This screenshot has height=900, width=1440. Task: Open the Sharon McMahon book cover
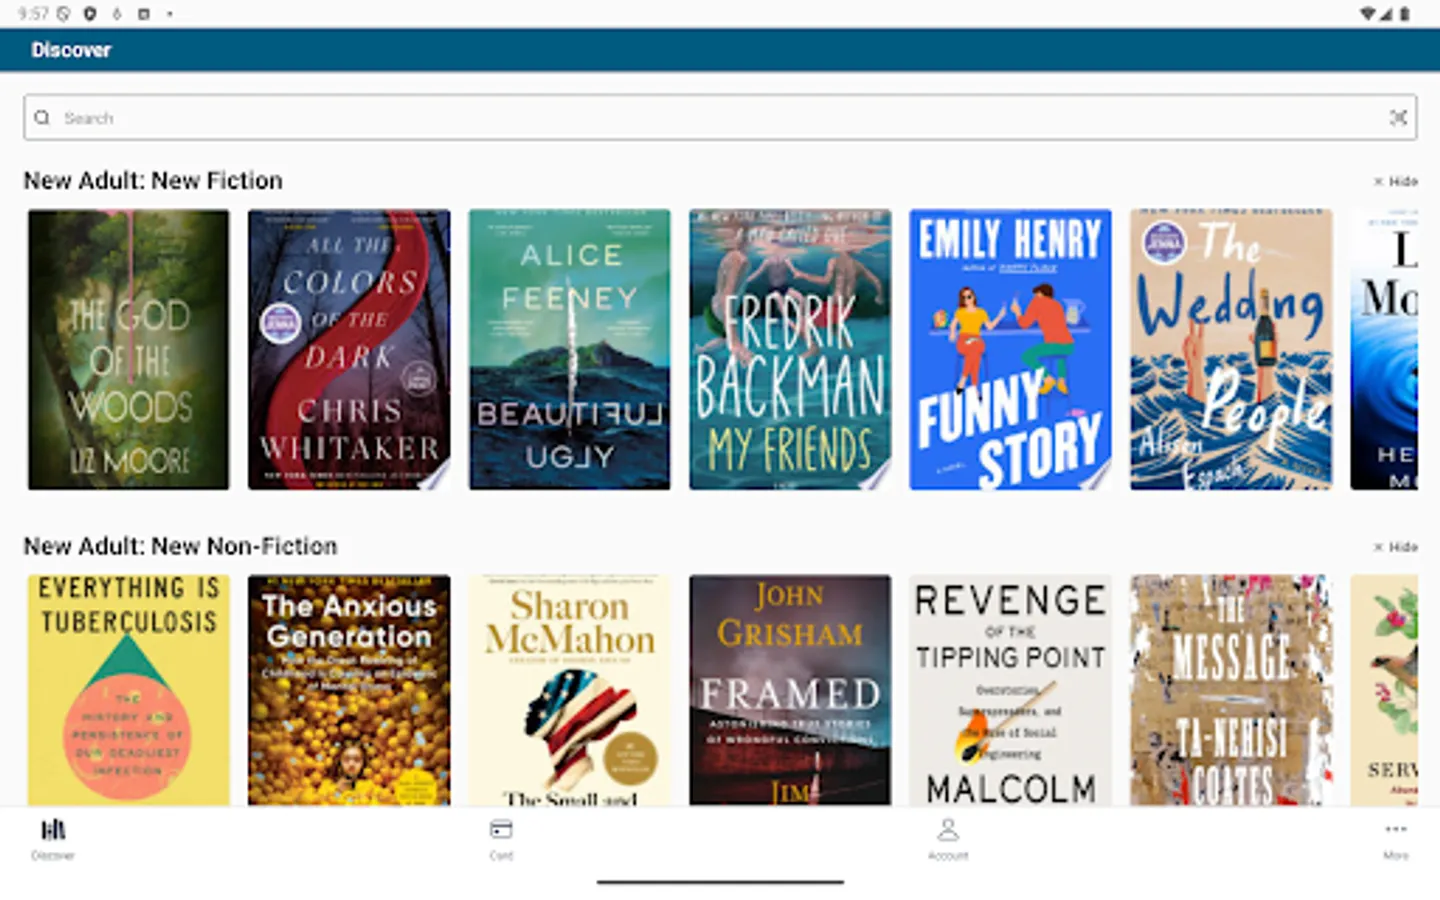click(570, 690)
